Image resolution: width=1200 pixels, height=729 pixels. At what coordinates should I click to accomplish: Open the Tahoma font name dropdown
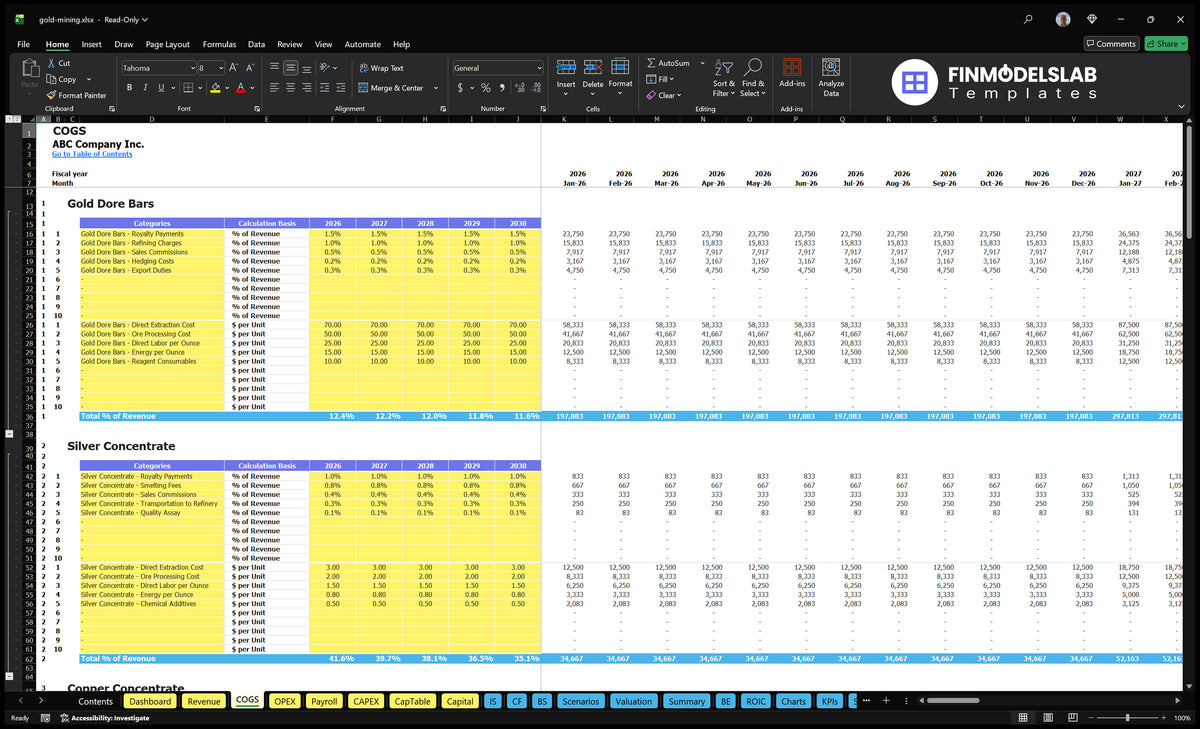tap(191, 68)
